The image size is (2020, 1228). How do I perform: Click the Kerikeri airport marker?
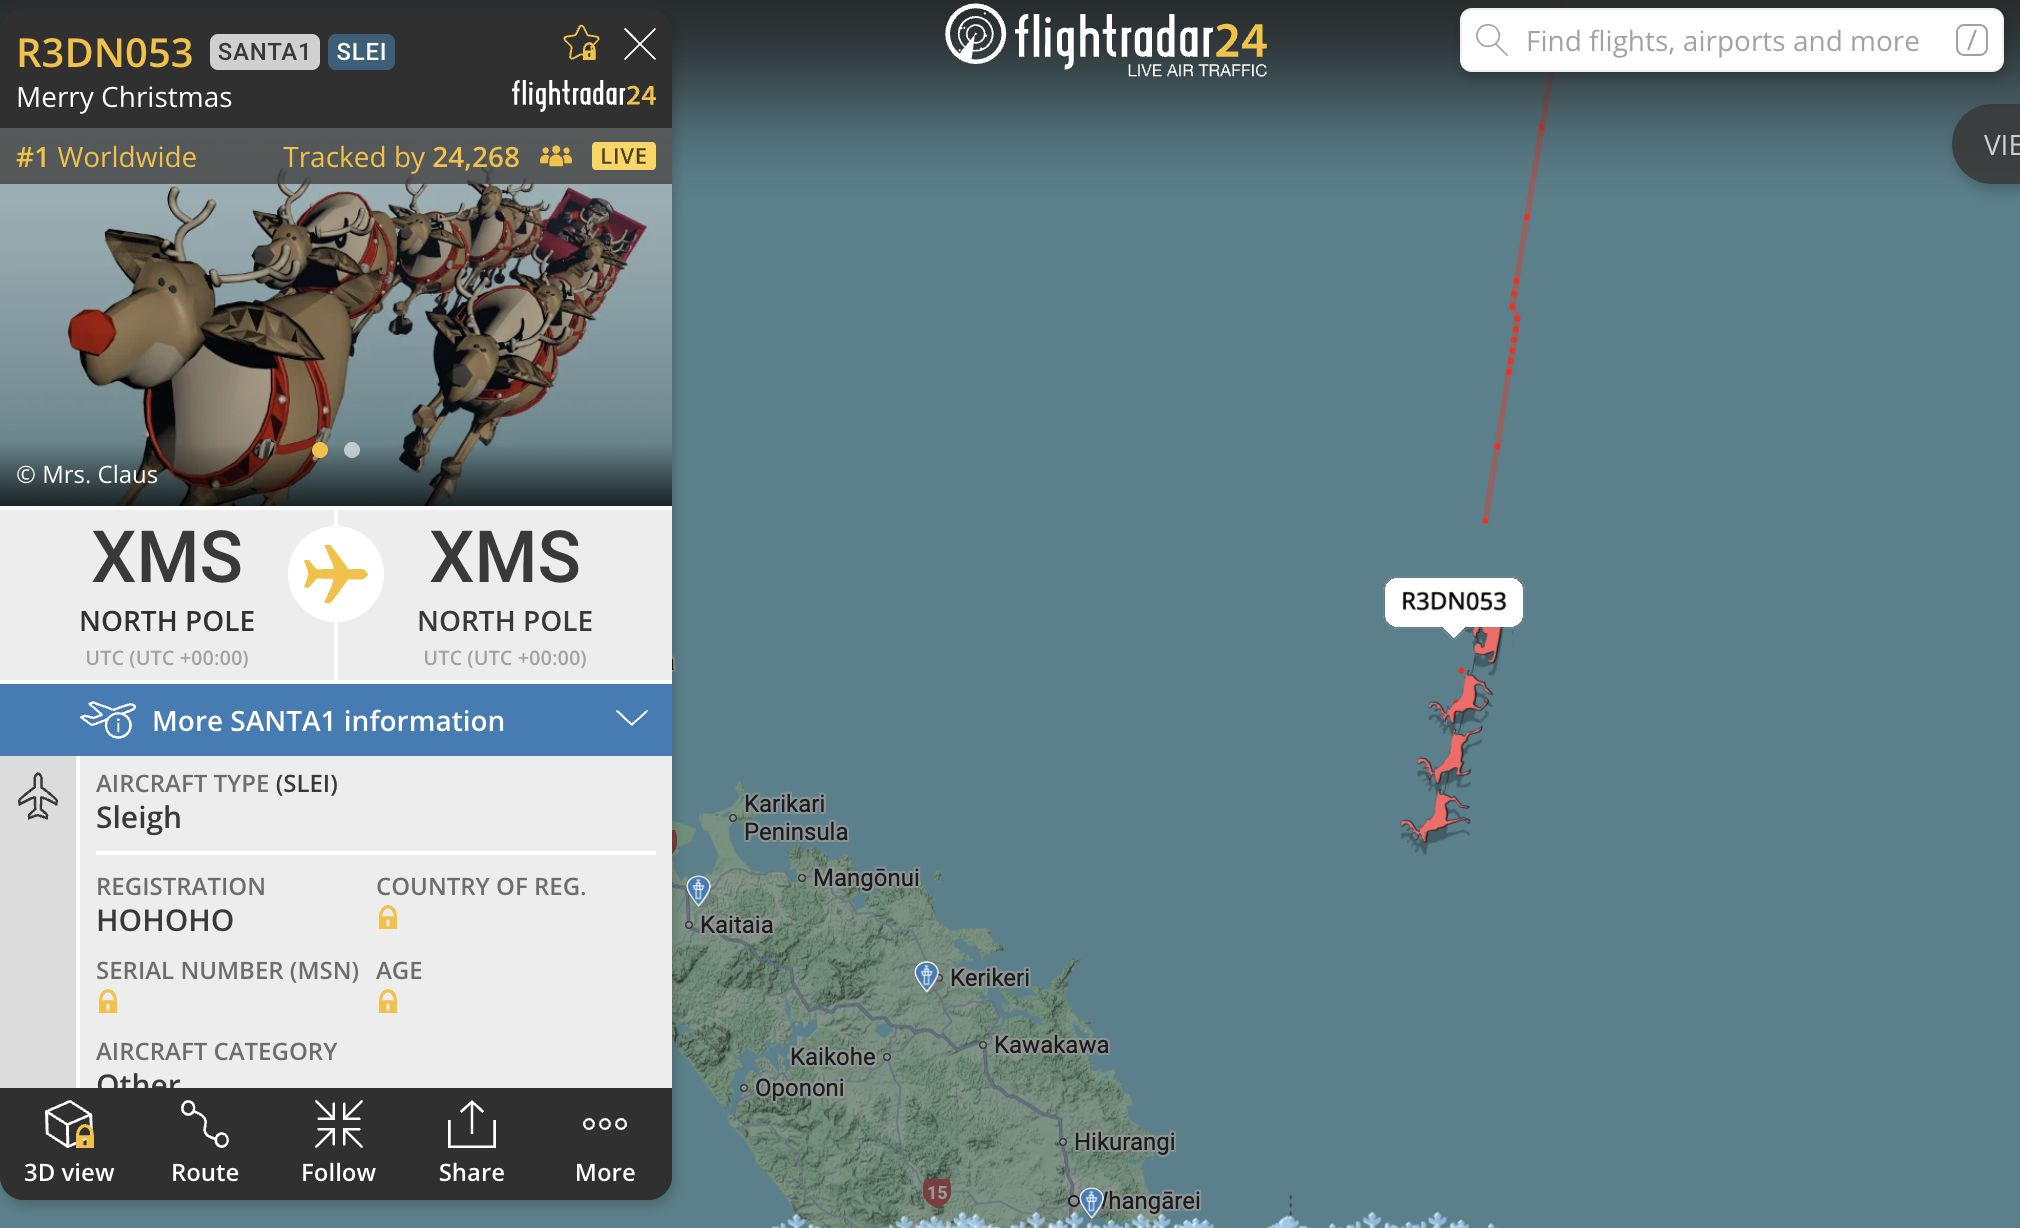[926, 975]
